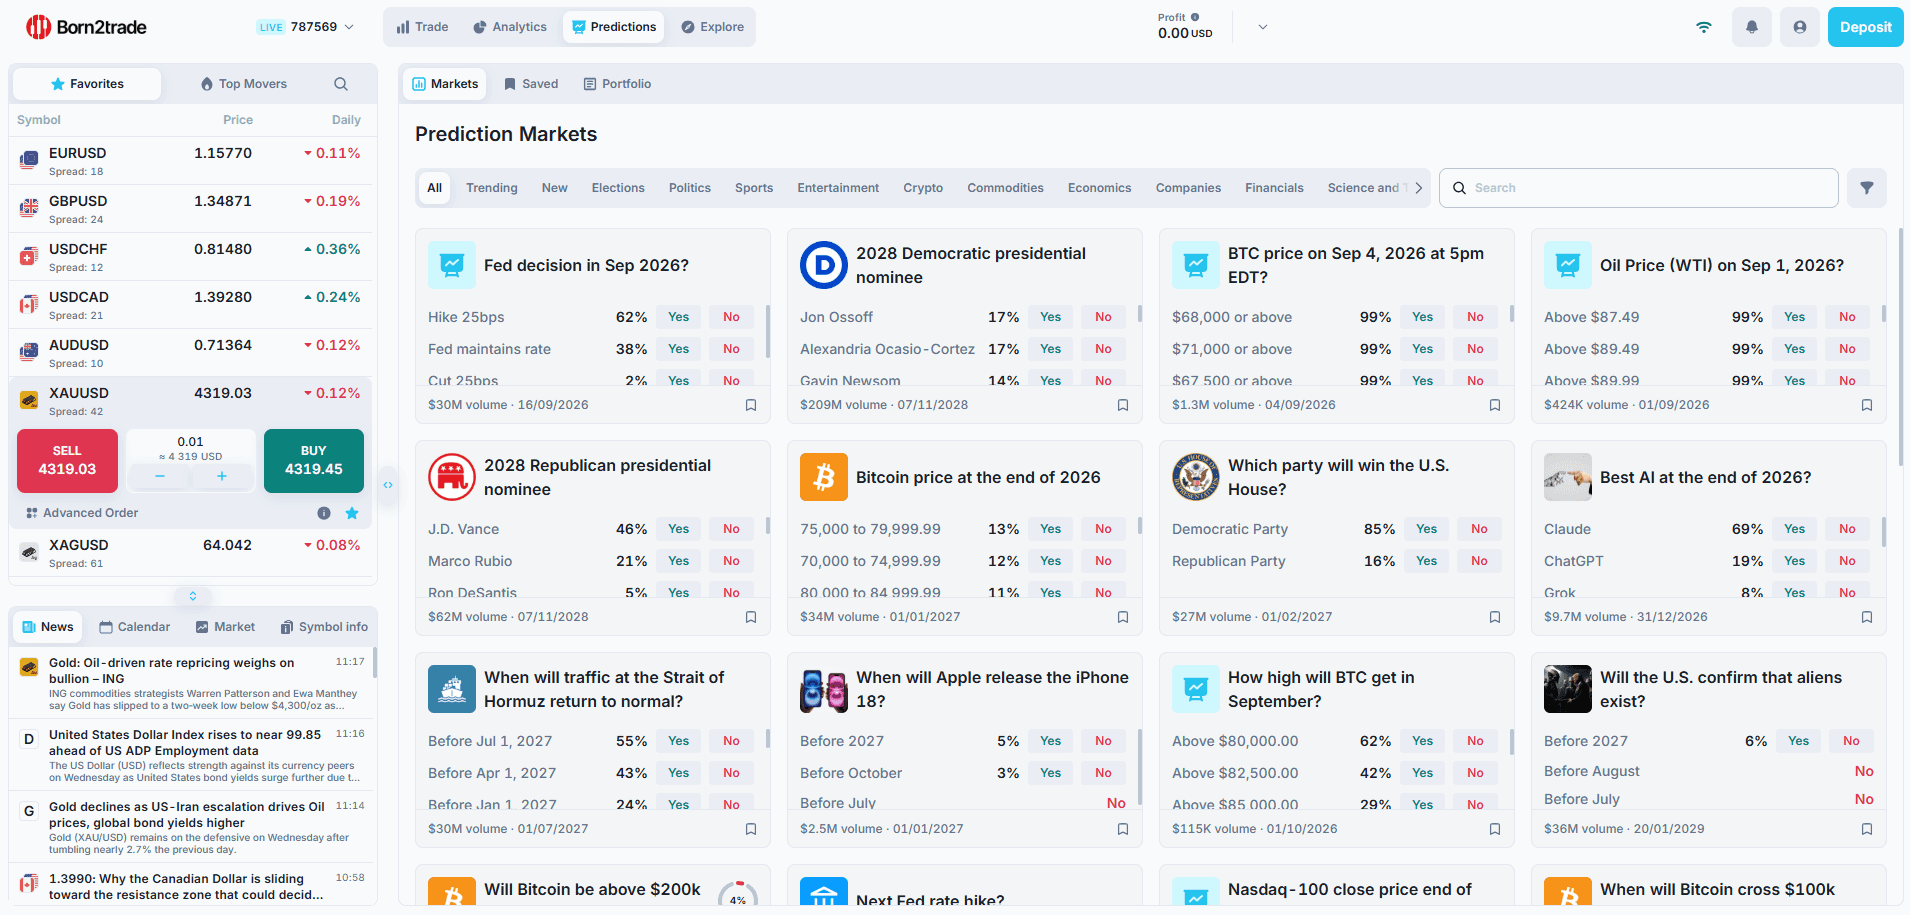Select Yes for Hike 25bps

coord(679,317)
